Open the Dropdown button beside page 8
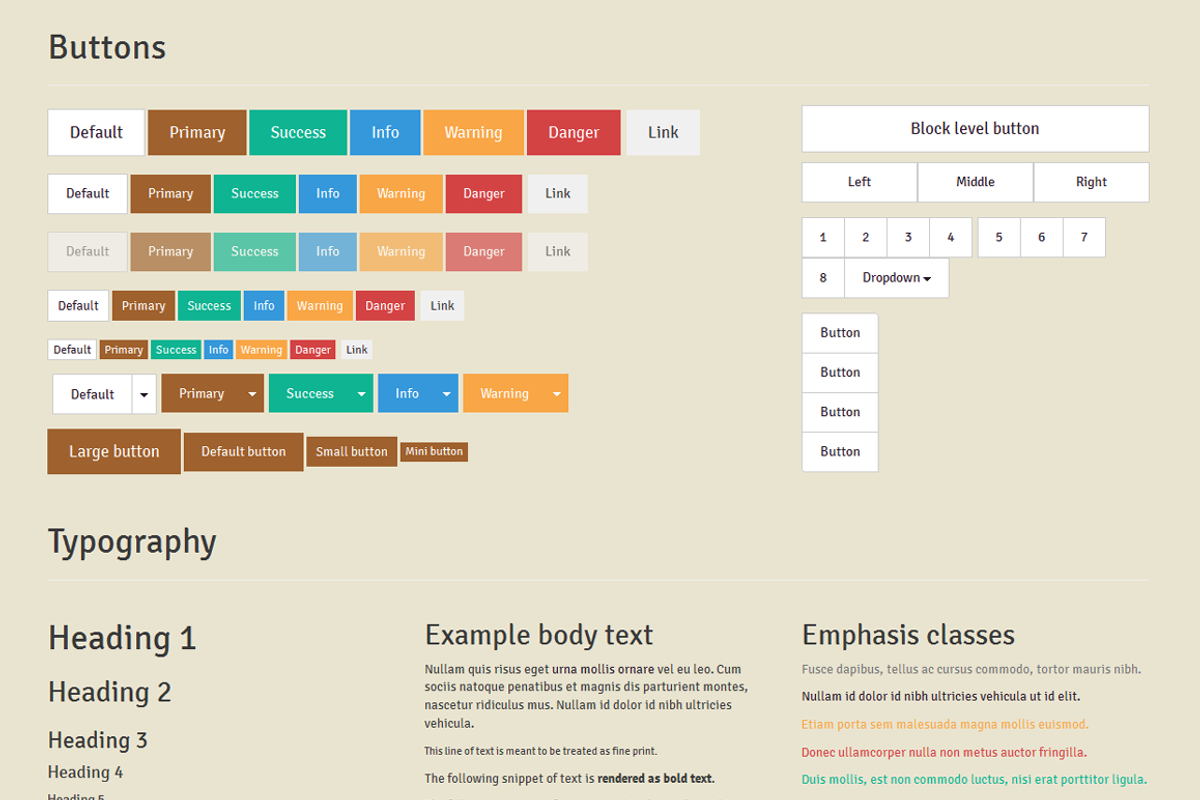The image size is (1200, 800). [x=897, y=278]
